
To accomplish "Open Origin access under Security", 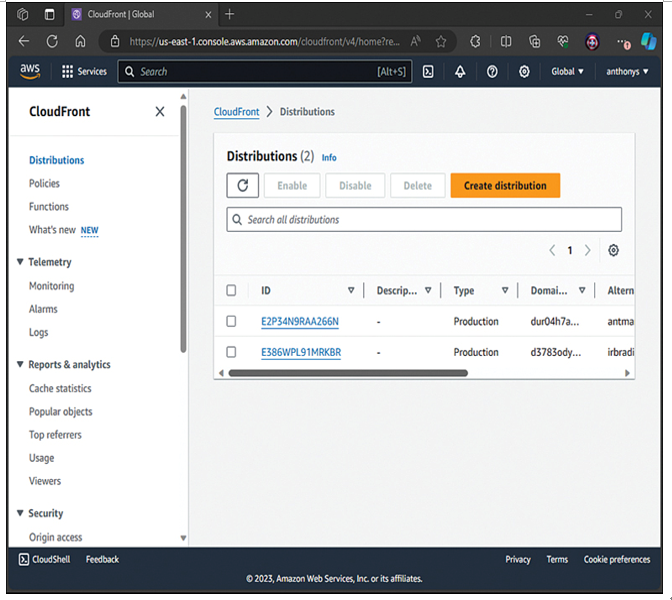I will [55, 537].
